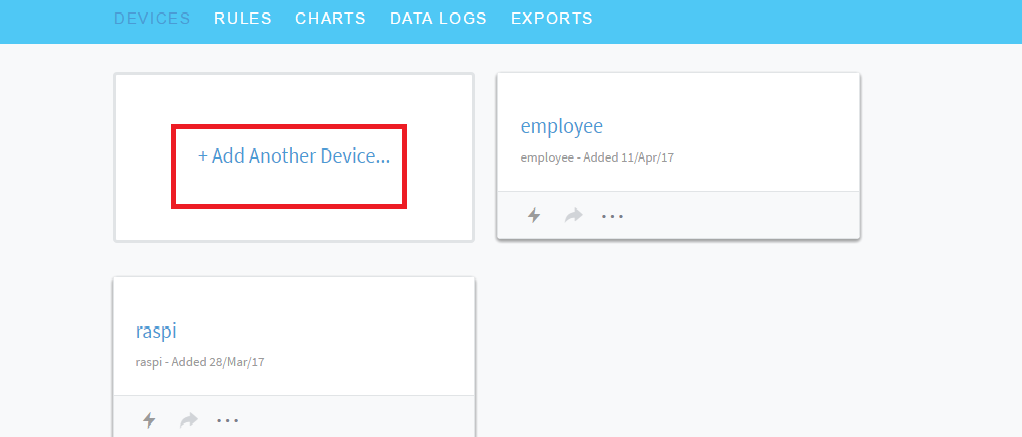Open the ellipsis menu on raspi card
1022x437 pixels.
[227, 420]
